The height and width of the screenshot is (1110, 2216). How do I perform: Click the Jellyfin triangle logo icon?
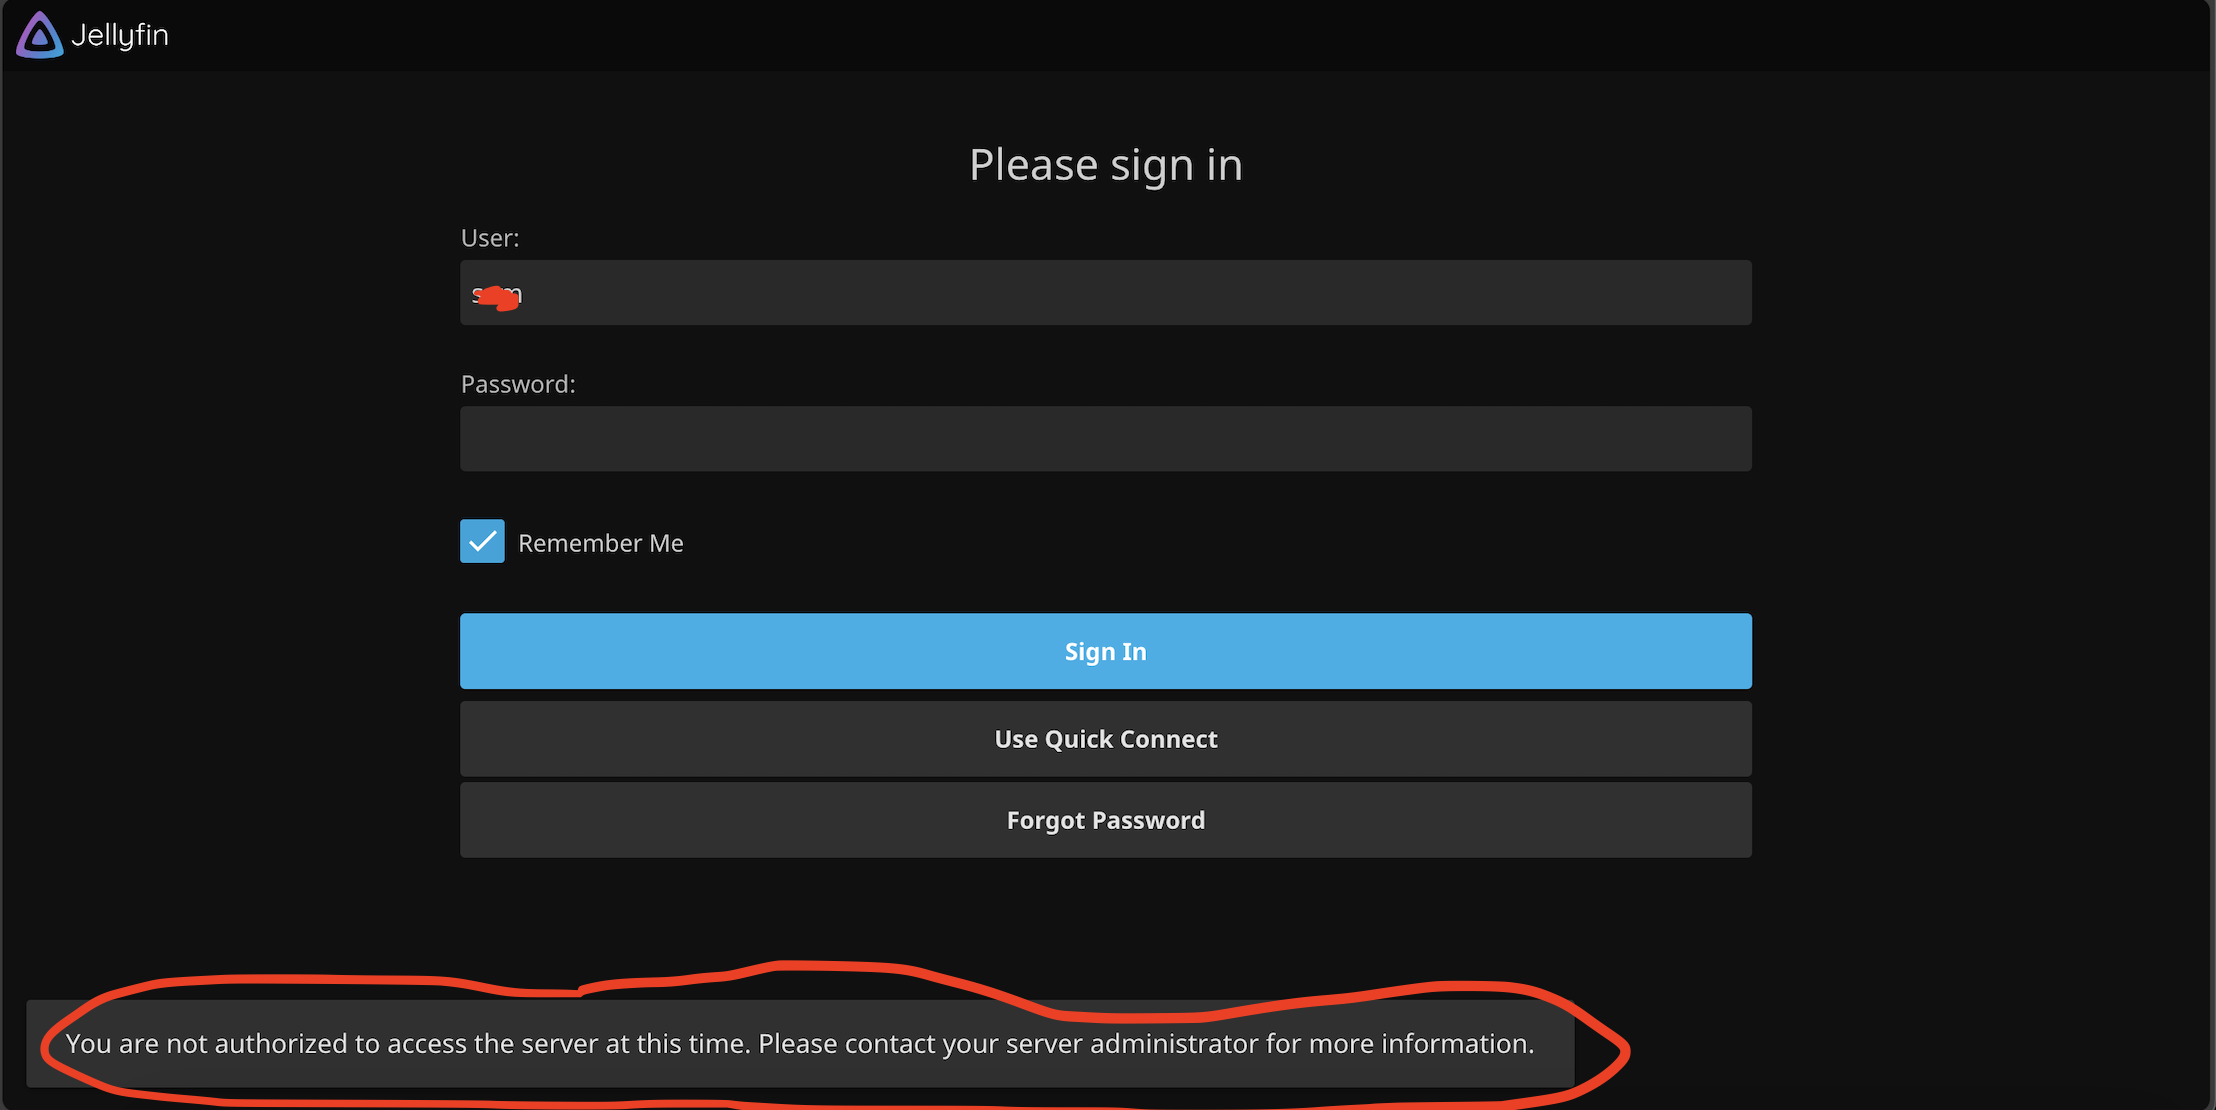pyautogui.click(x=40, y=35)
